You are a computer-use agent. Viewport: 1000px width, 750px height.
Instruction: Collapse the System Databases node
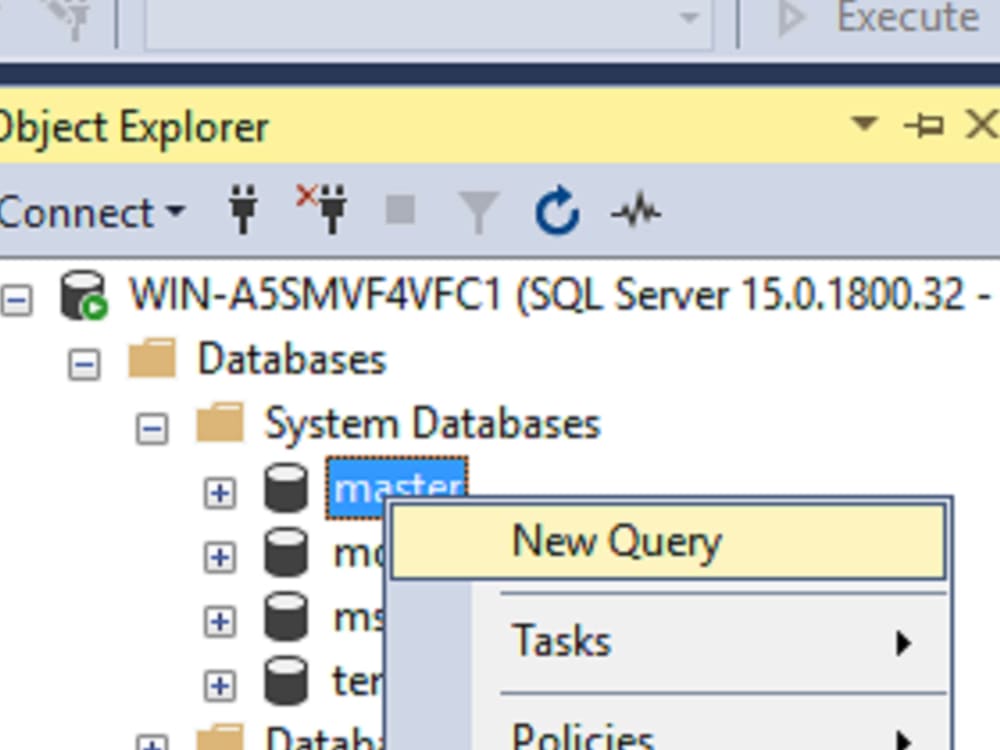coord(152,429)
